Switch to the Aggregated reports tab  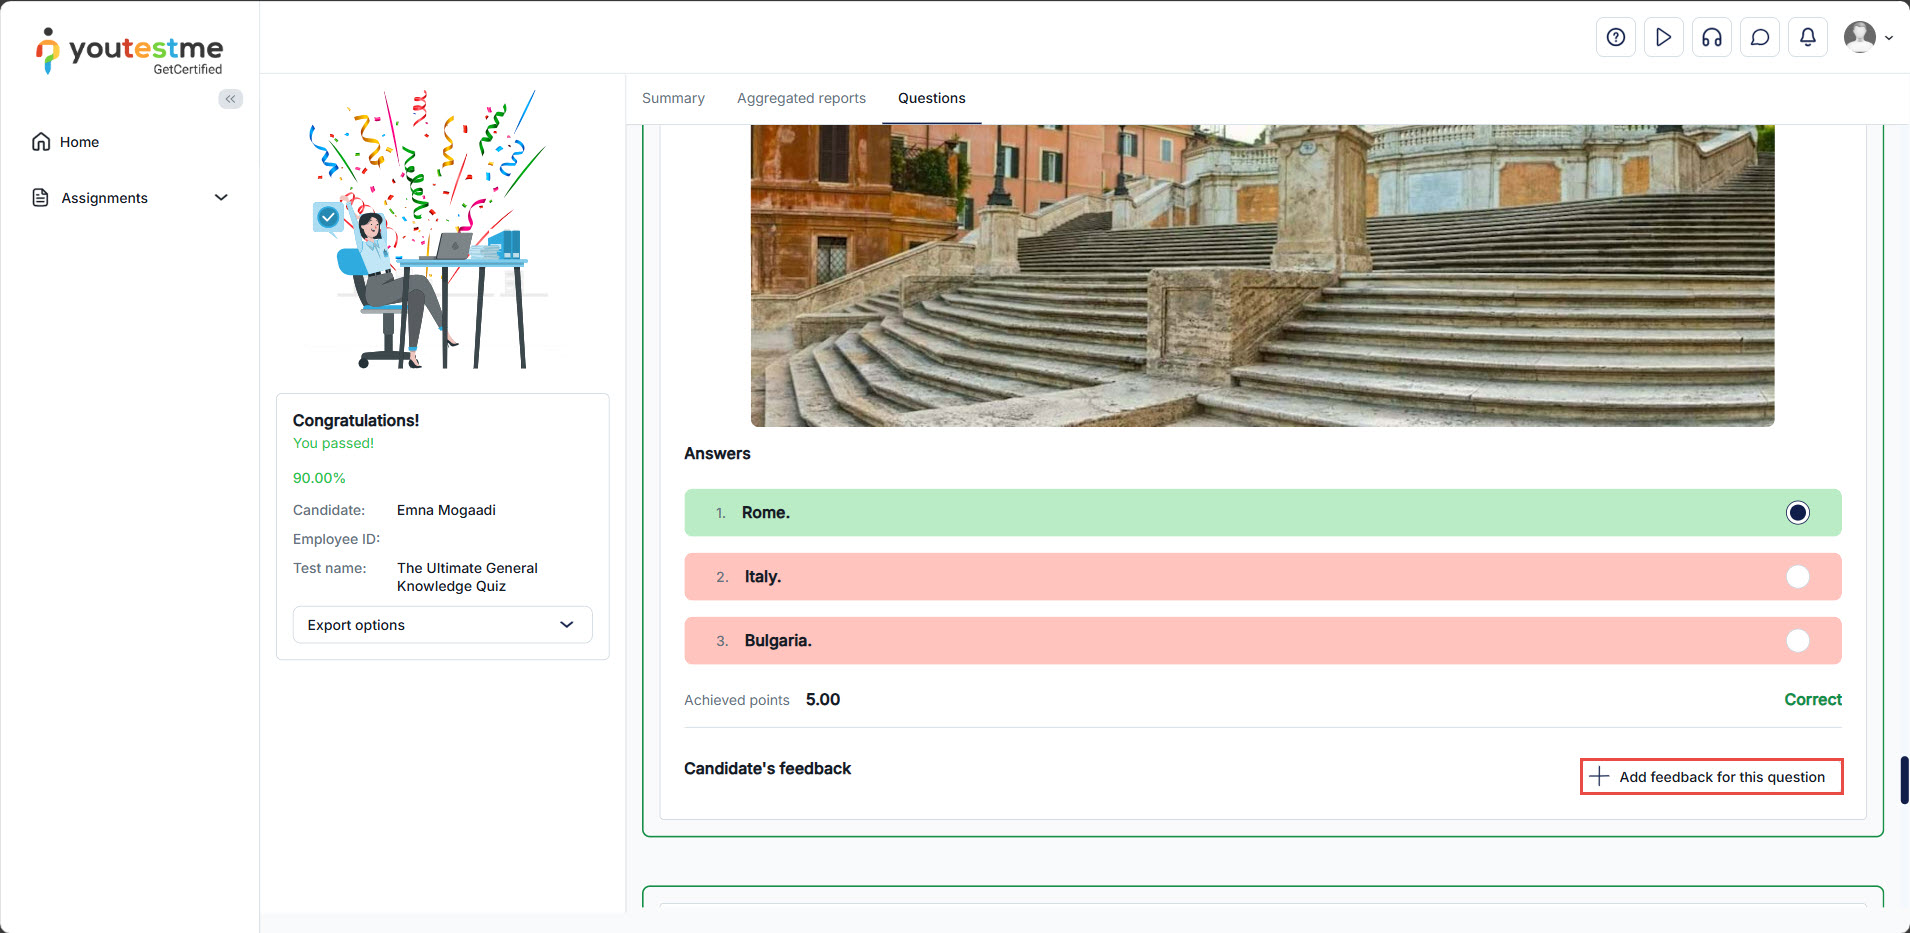pos(801,98)
